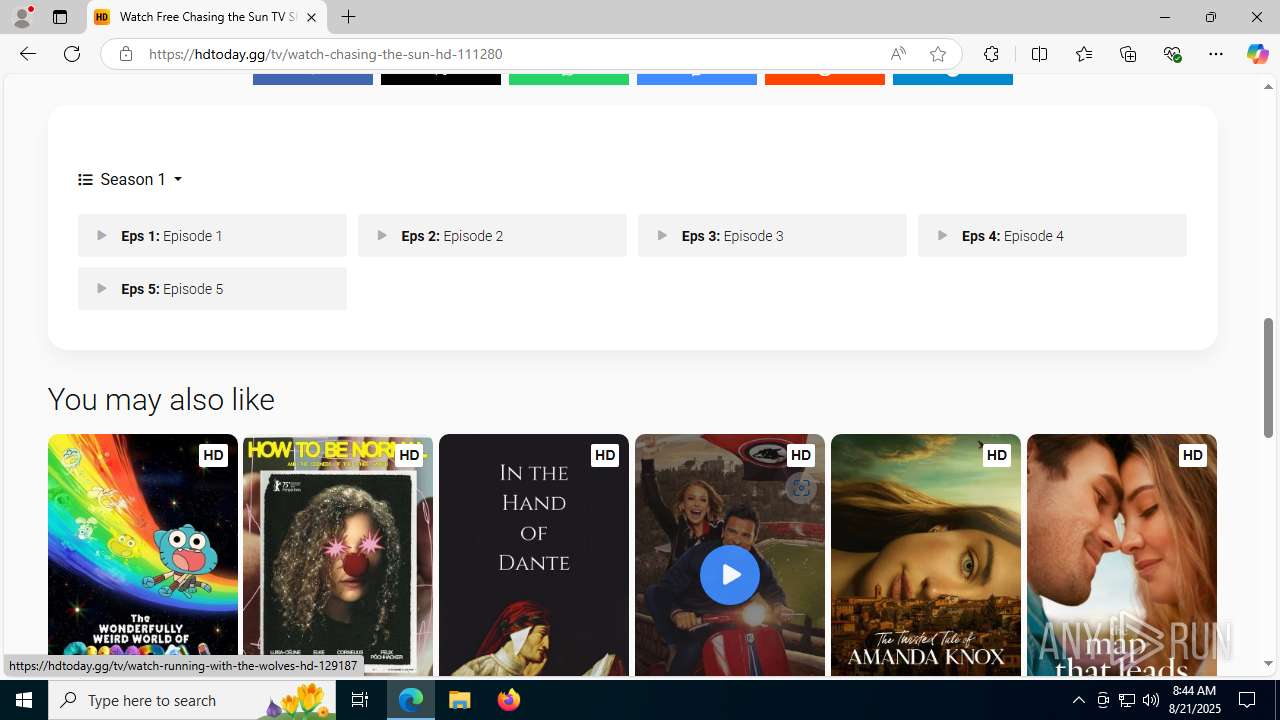
Task: Launch Firefox from the taskbar
Action: tap(509, 700)
